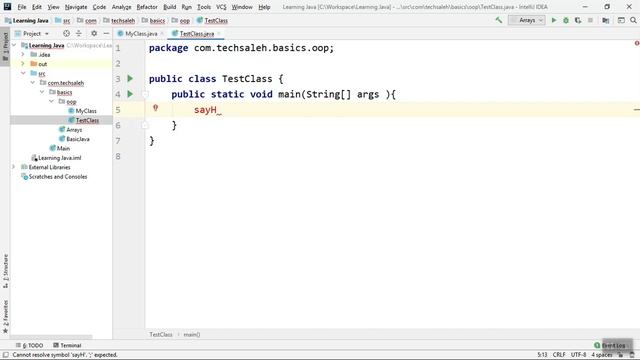The image size is (640, 360).
Task: Collapse the src folder
Action: [x=23, y=73]
